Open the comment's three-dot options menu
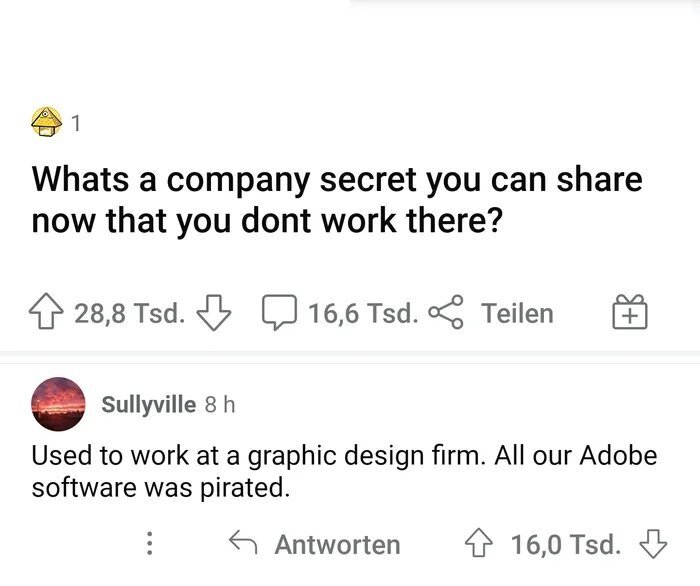 pyautogui.click(x=150, y=544)
